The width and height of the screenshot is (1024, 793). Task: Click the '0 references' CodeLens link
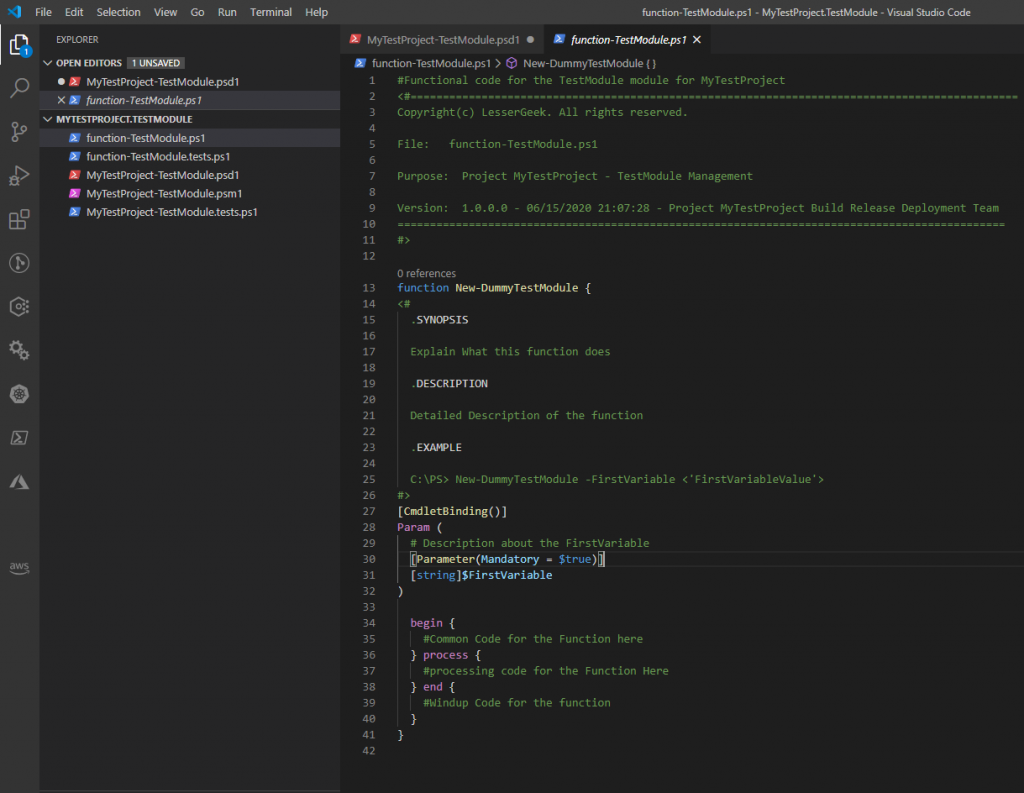click(x=426, y=273)
